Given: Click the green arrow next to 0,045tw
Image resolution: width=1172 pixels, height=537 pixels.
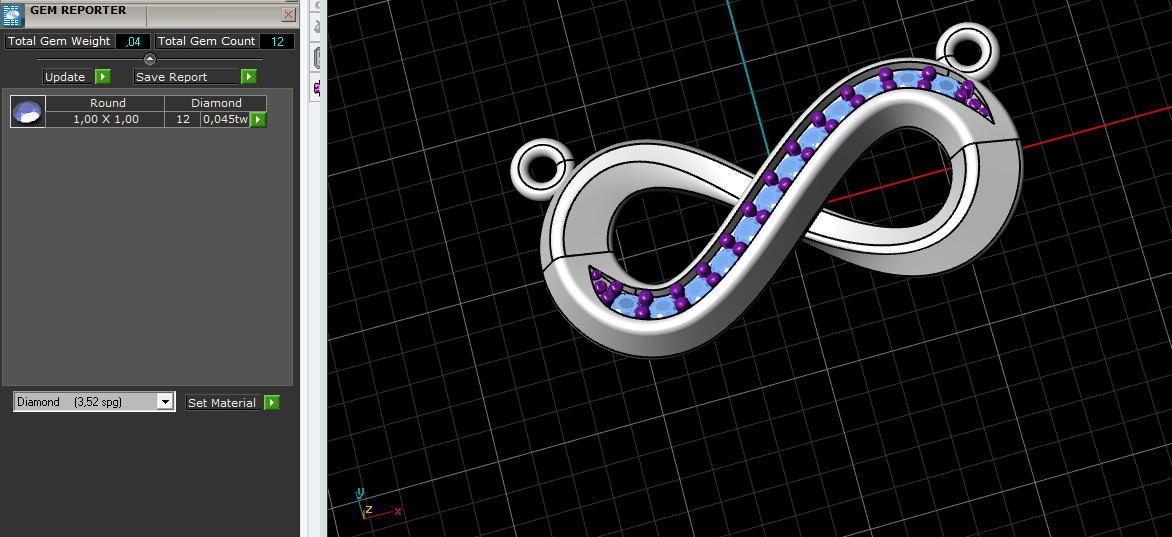Looking at the screenshot, I should [x=258, y=120].
